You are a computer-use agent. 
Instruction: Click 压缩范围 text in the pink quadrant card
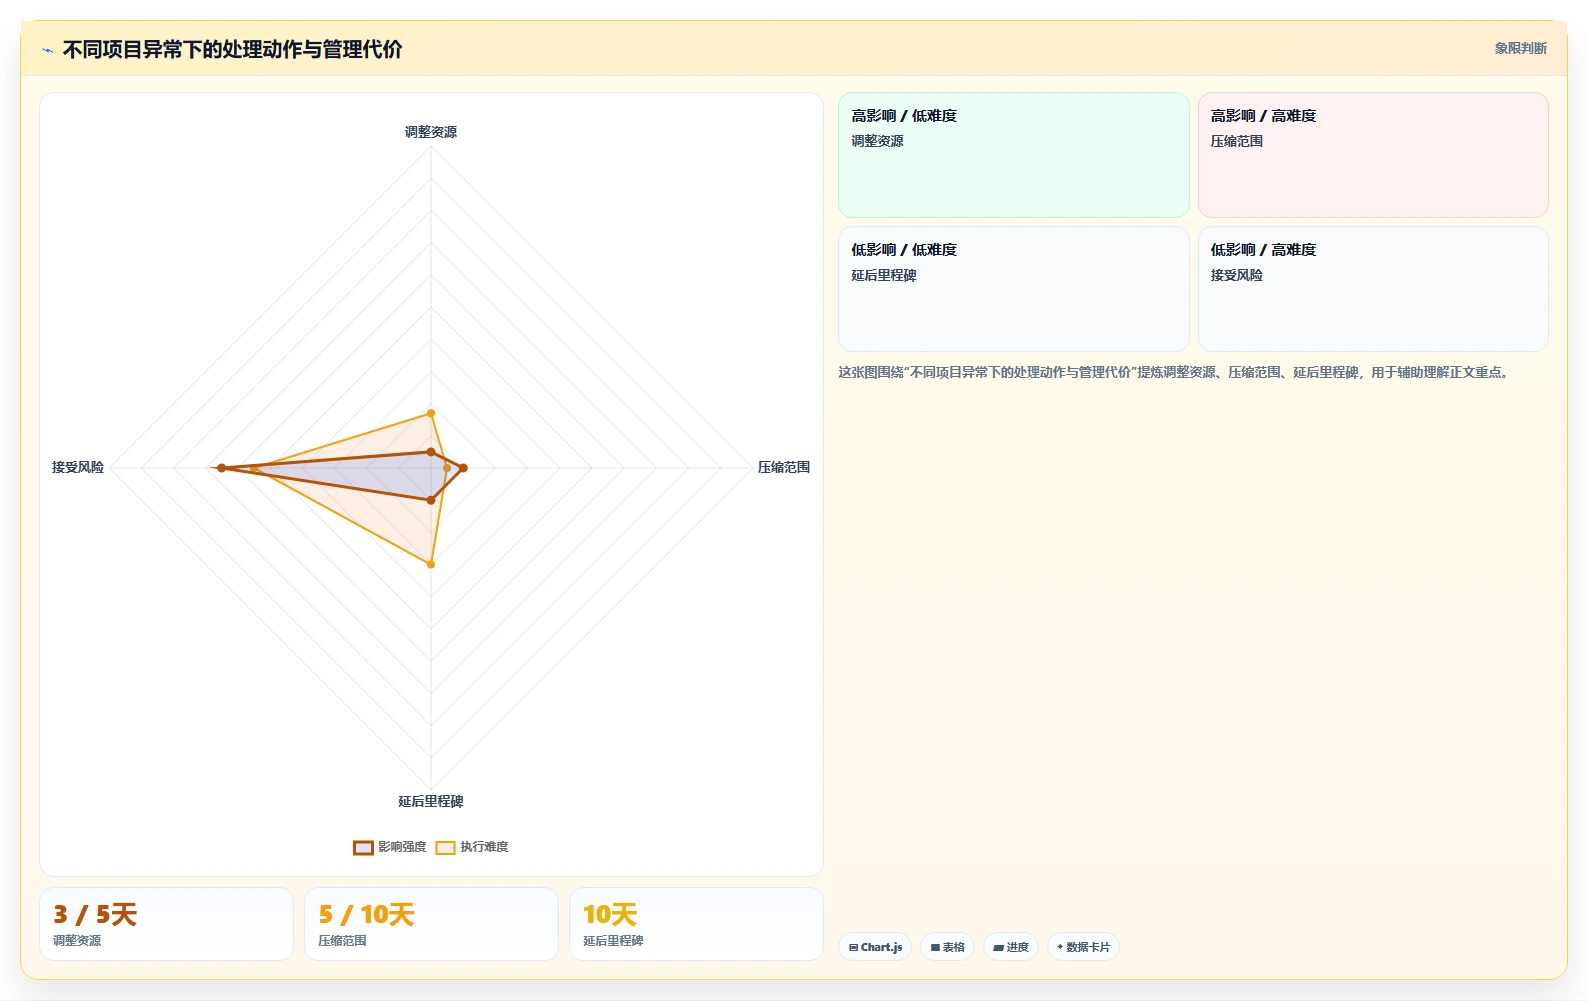tap(1237, 141)
